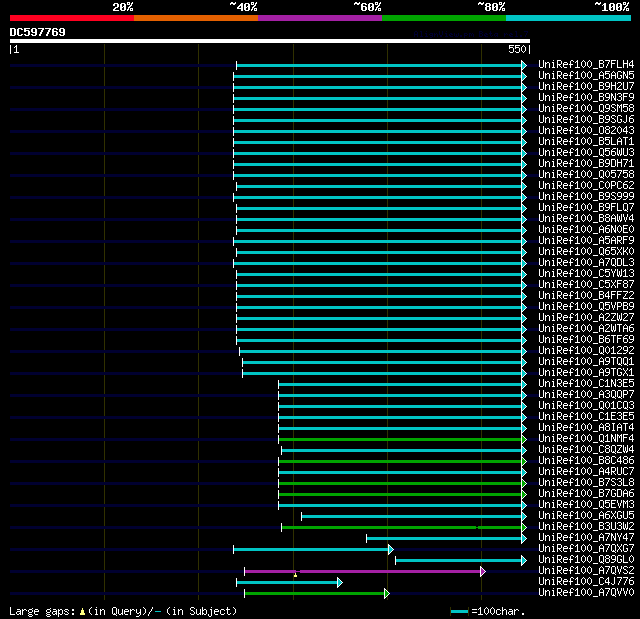Click the purple ~60% legend segment
The width and height of the screenshot is (640, 619).
(320, 18)
